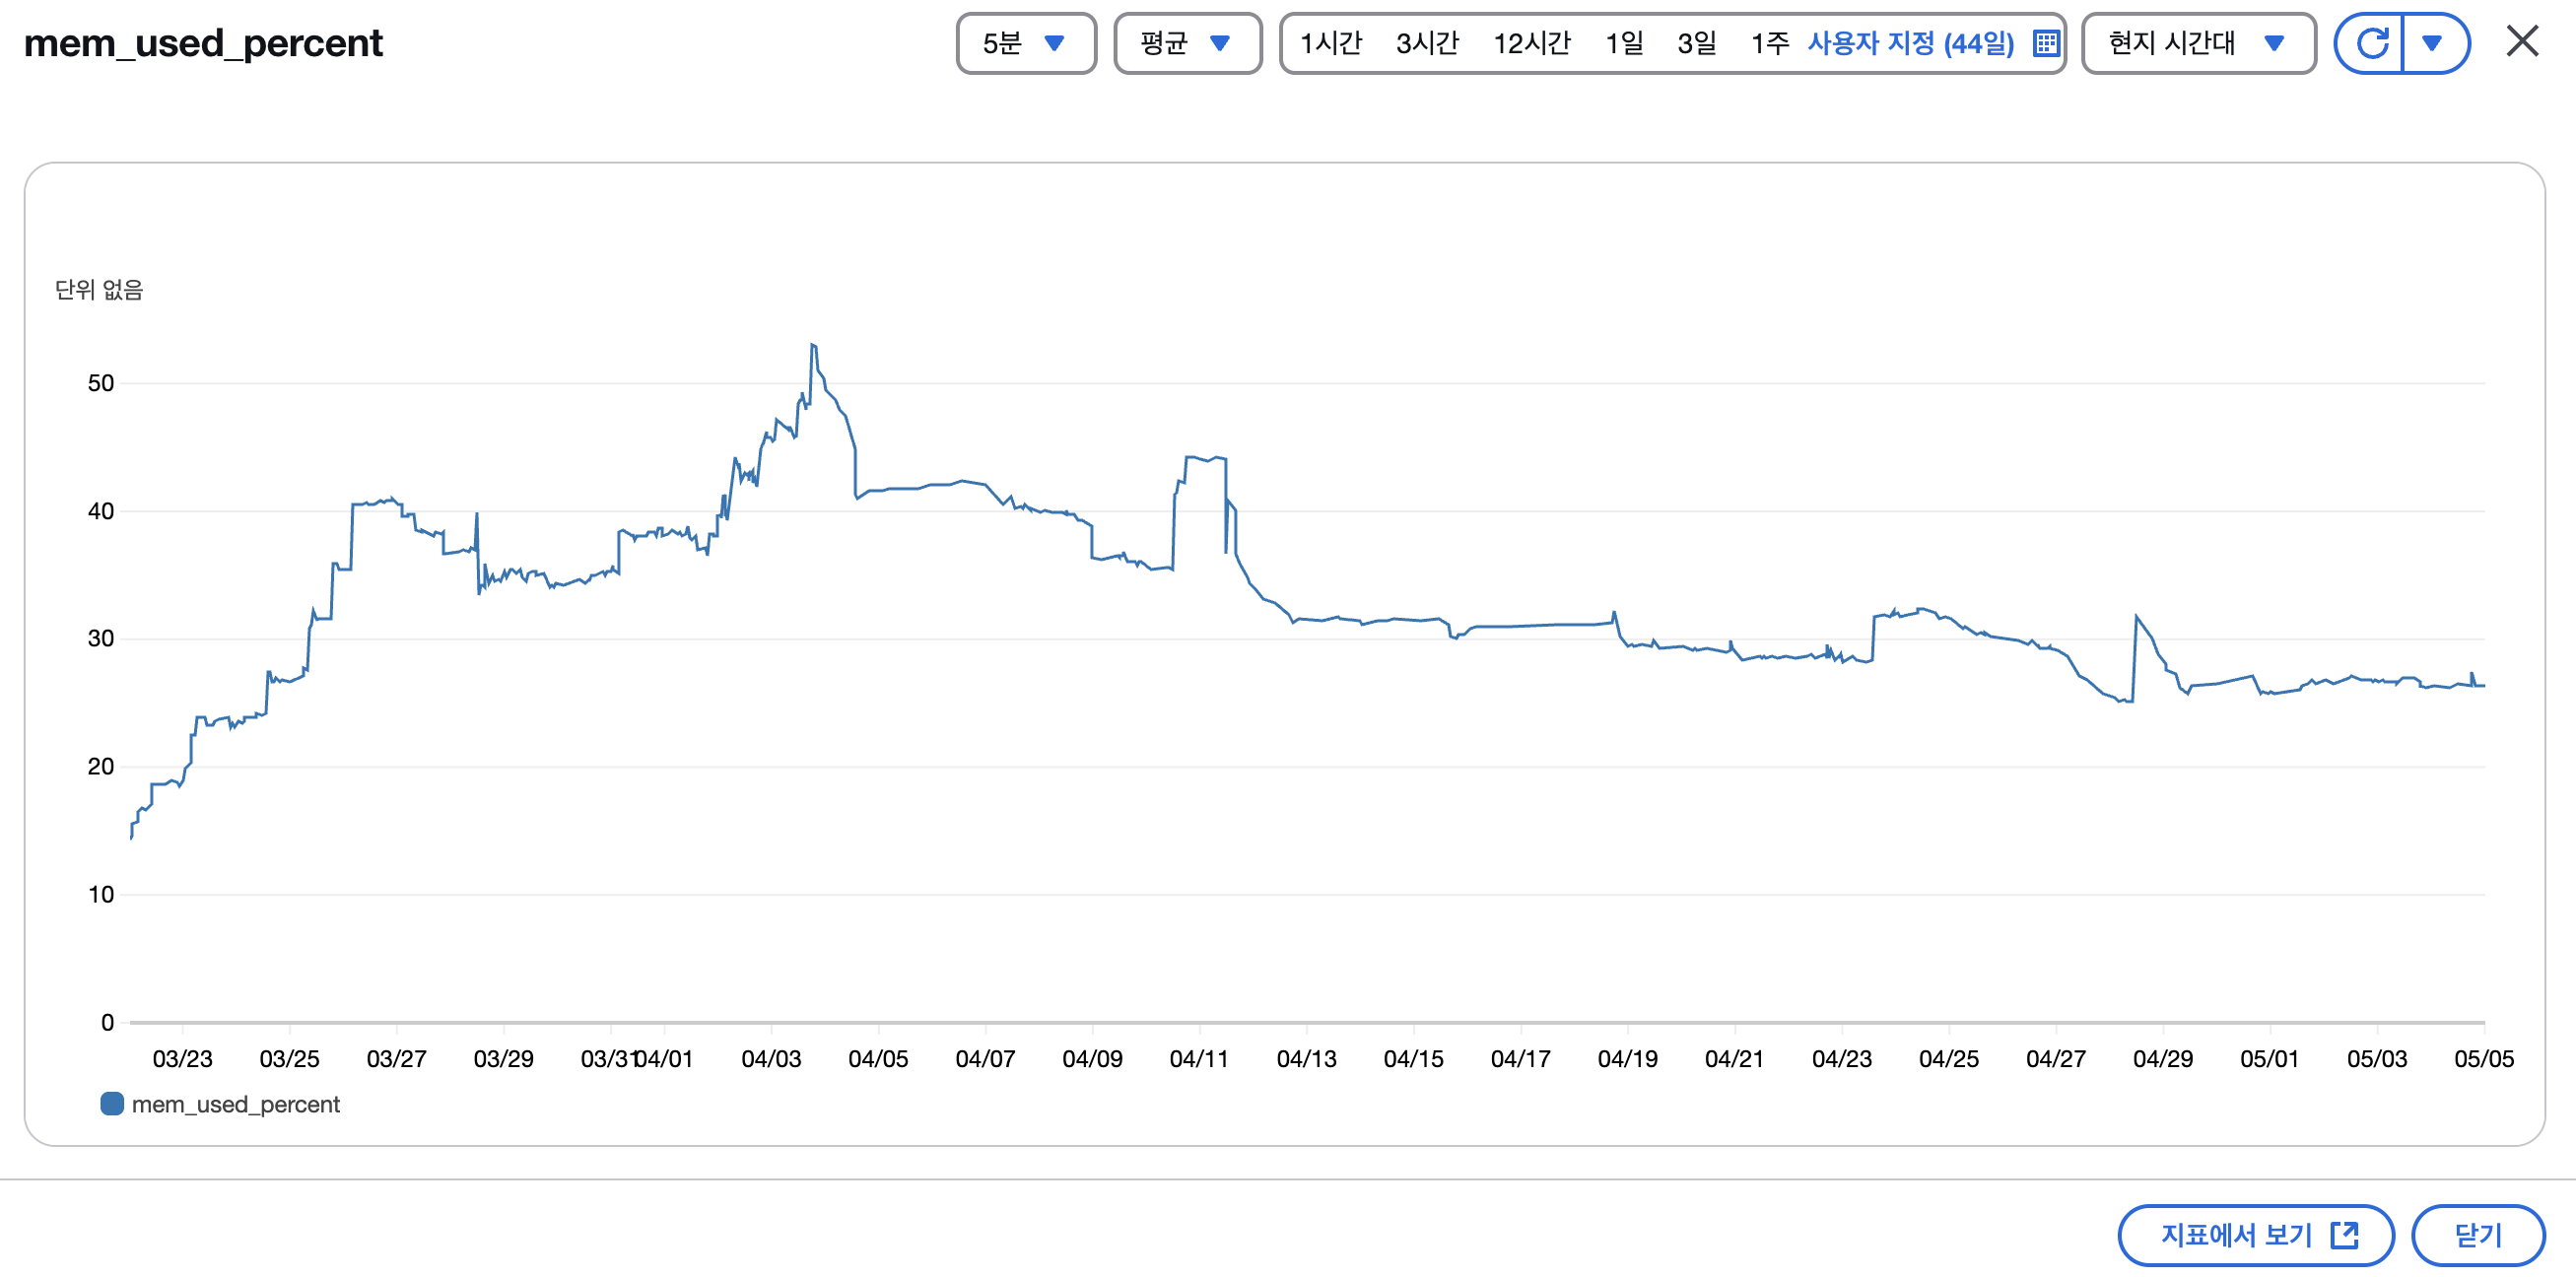2576x1277 pixels.
Task: Close the mem_used_percent panel with X
Action: coord(2522,42)
